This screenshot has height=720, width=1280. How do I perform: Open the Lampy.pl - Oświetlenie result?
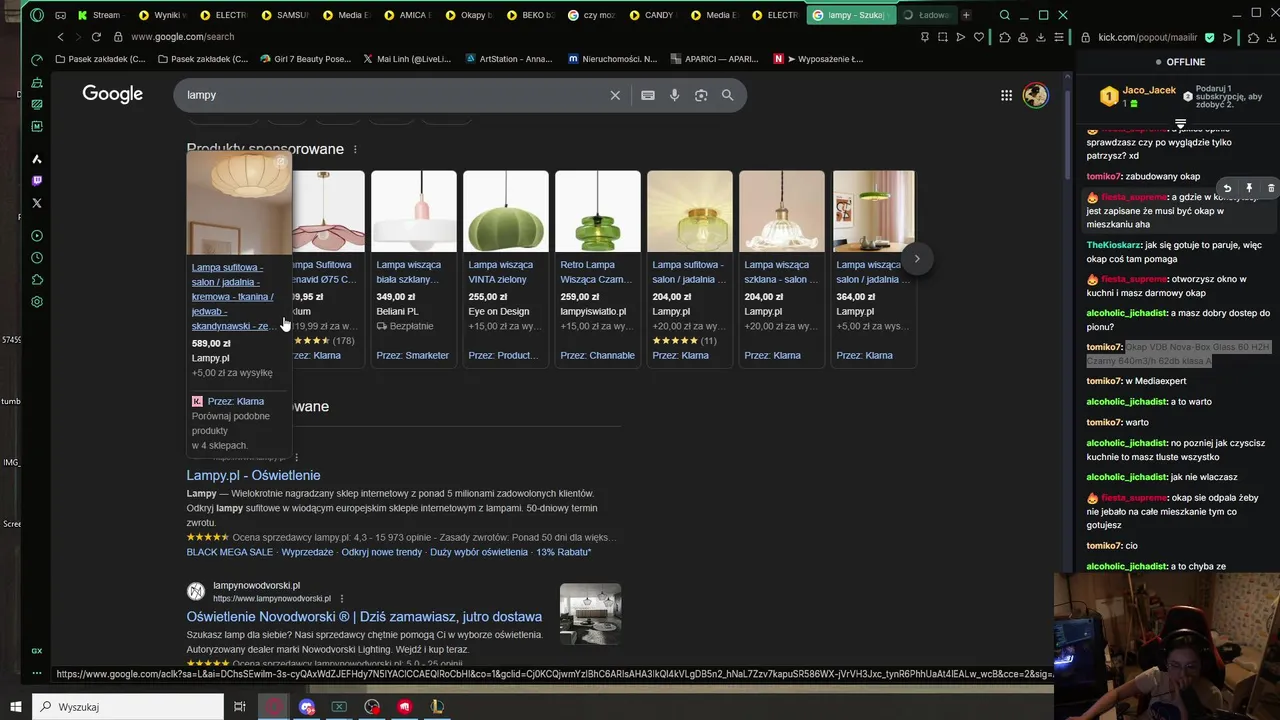click(x=253, y=475)
